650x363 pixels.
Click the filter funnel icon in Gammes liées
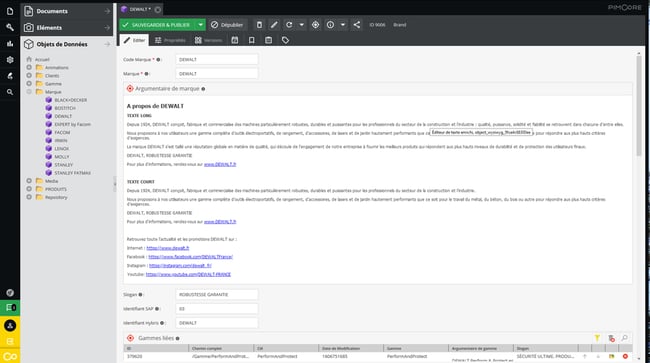pos(597,338)
